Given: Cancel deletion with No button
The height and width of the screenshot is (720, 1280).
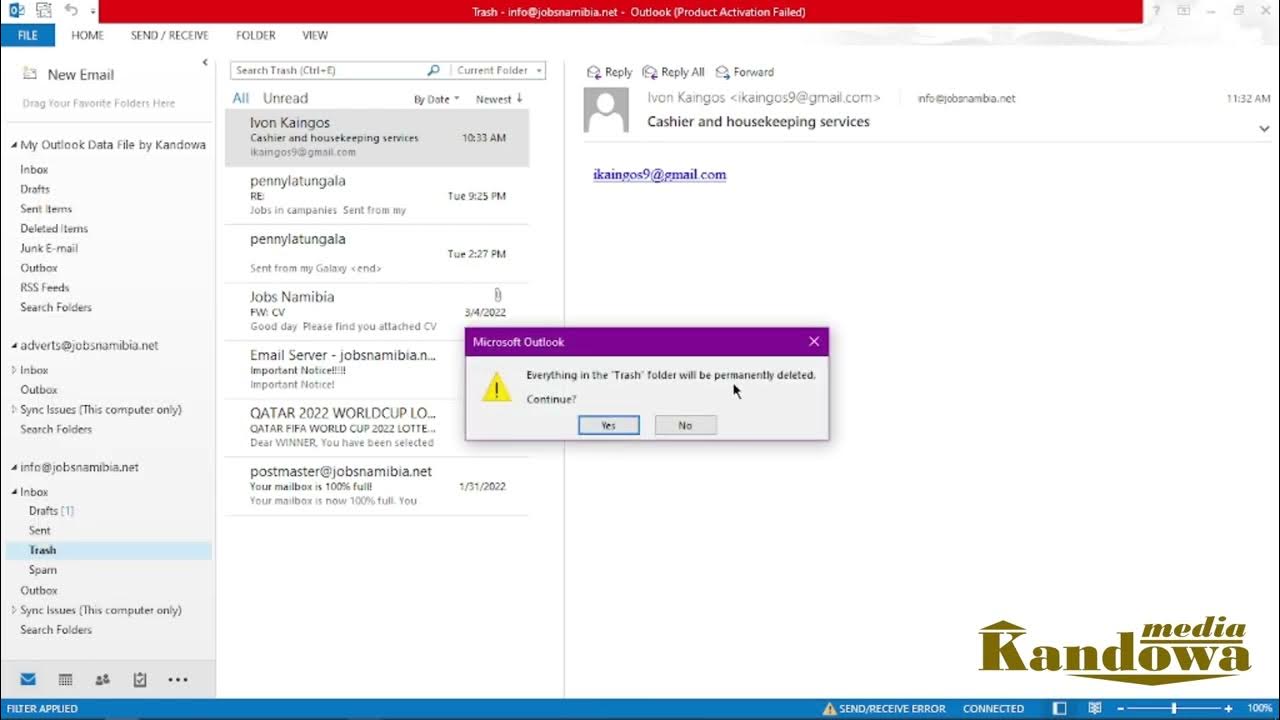Looking at the screenshot, I should pyautogui.click(x=685, y=425).
